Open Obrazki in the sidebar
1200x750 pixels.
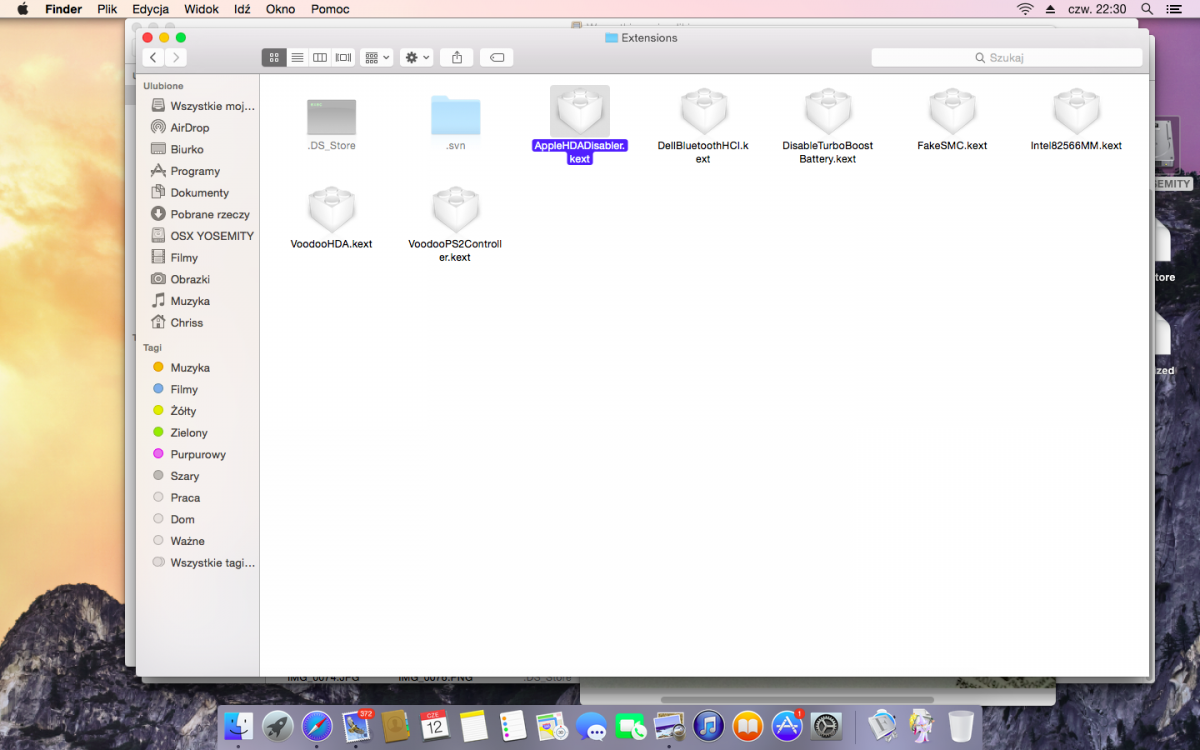[181, 279]
